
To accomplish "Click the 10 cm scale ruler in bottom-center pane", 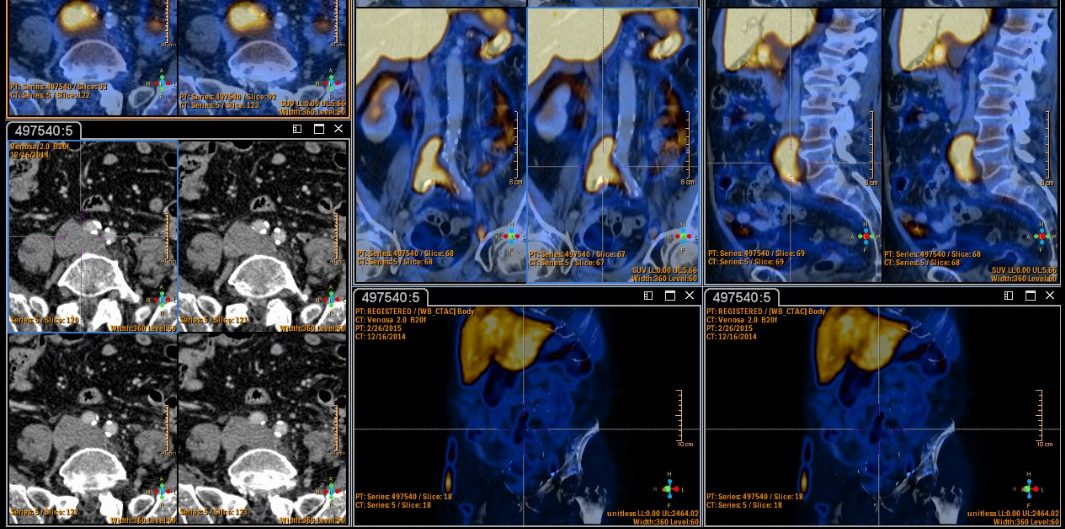I will point(680,417).
